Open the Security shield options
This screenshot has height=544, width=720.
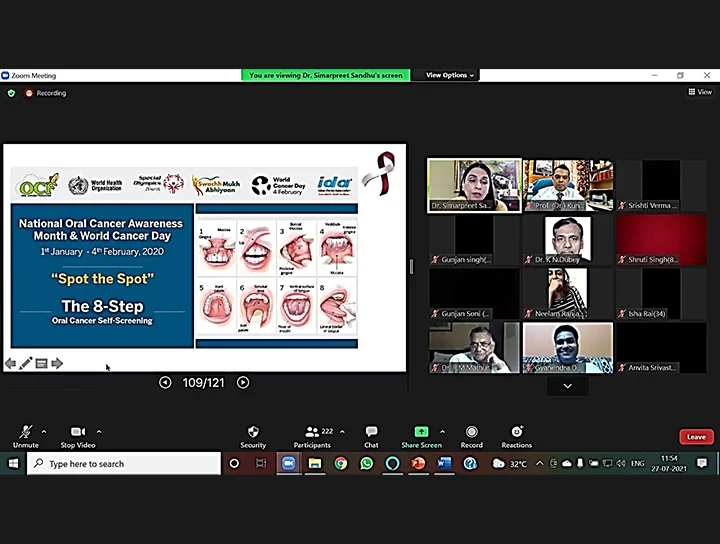(253, 435)
